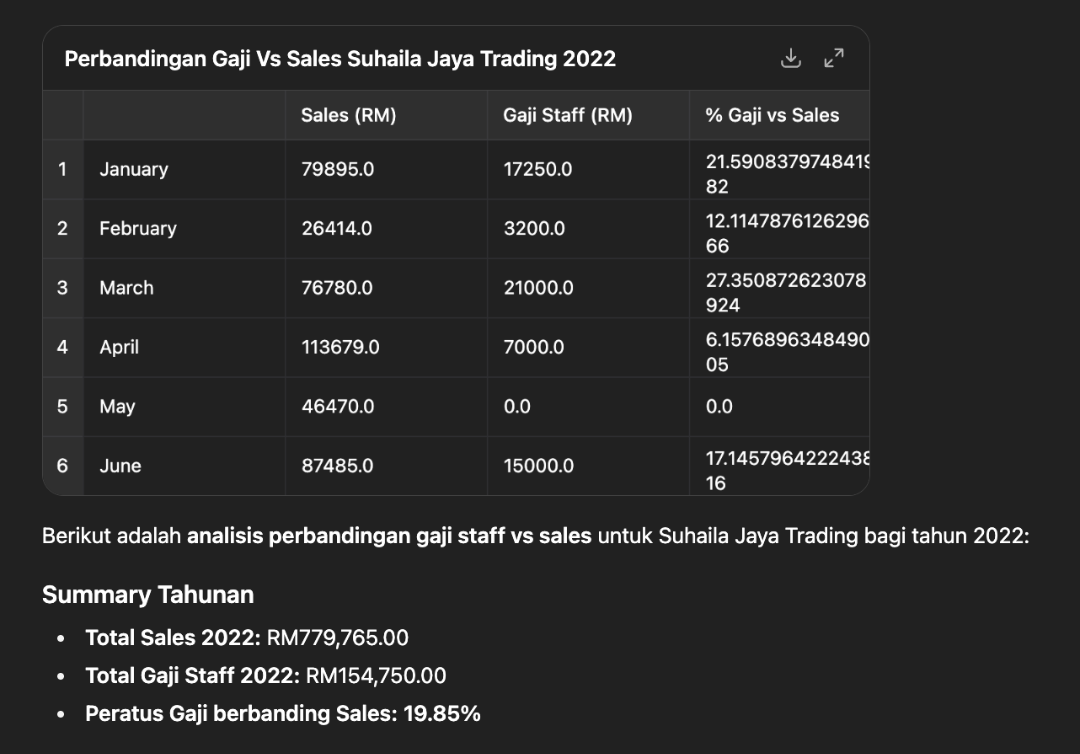
Task: Select June Gaji Staff cell 15000.0
Action: (x=538, y=466)
